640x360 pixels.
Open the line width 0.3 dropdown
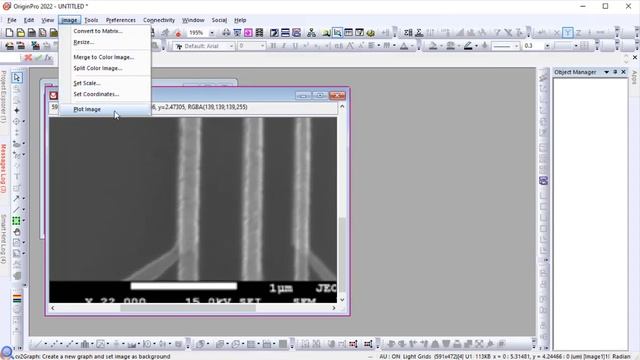[x=547, y=46]
